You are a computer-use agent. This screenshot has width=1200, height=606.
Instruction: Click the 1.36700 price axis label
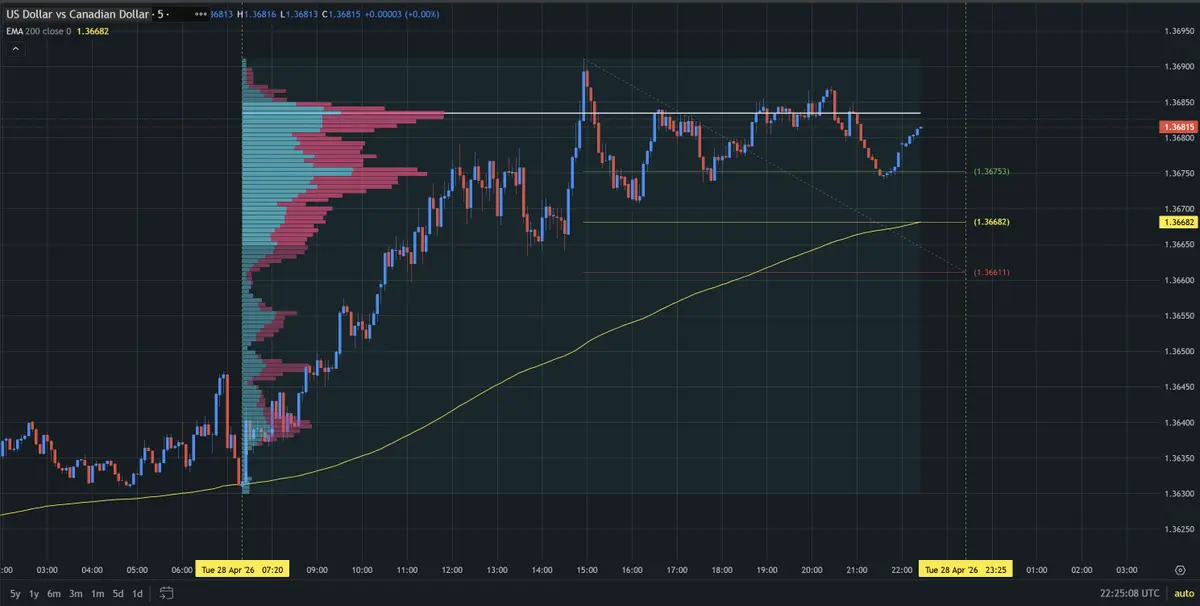tap(1180, 209)
